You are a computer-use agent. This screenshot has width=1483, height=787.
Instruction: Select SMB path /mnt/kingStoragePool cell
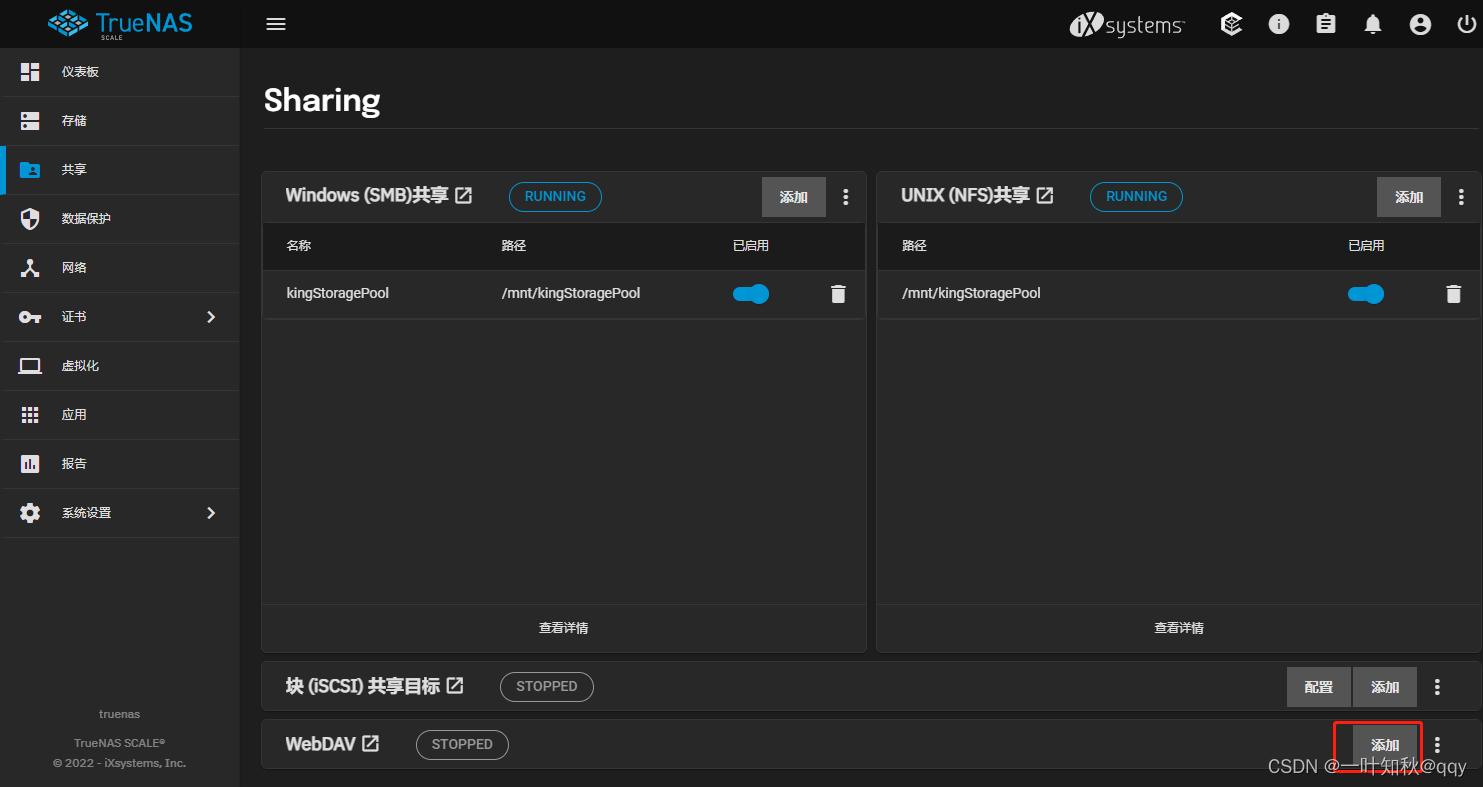571,294
